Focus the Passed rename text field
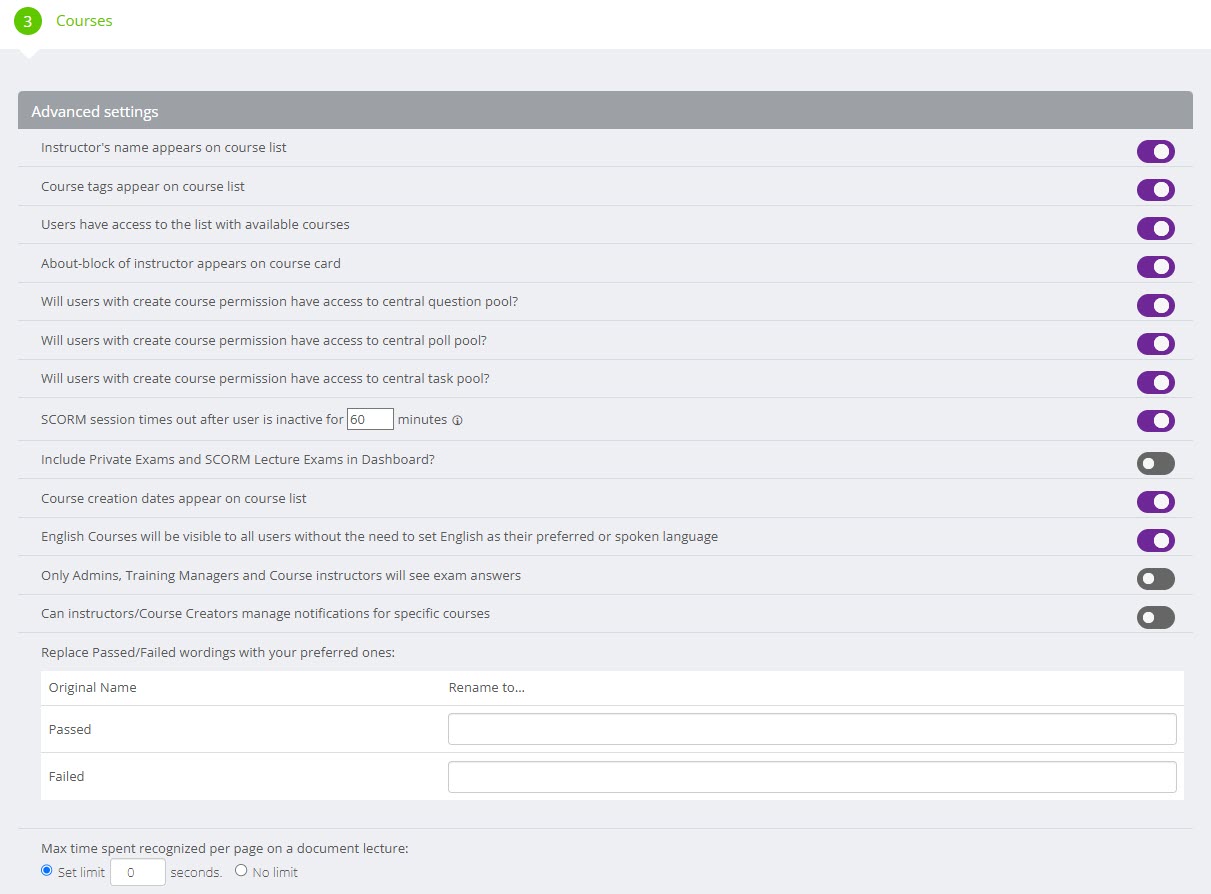The height and width of the screenshot is (894, 1211). pyautogui.click(x=811, y=730)
